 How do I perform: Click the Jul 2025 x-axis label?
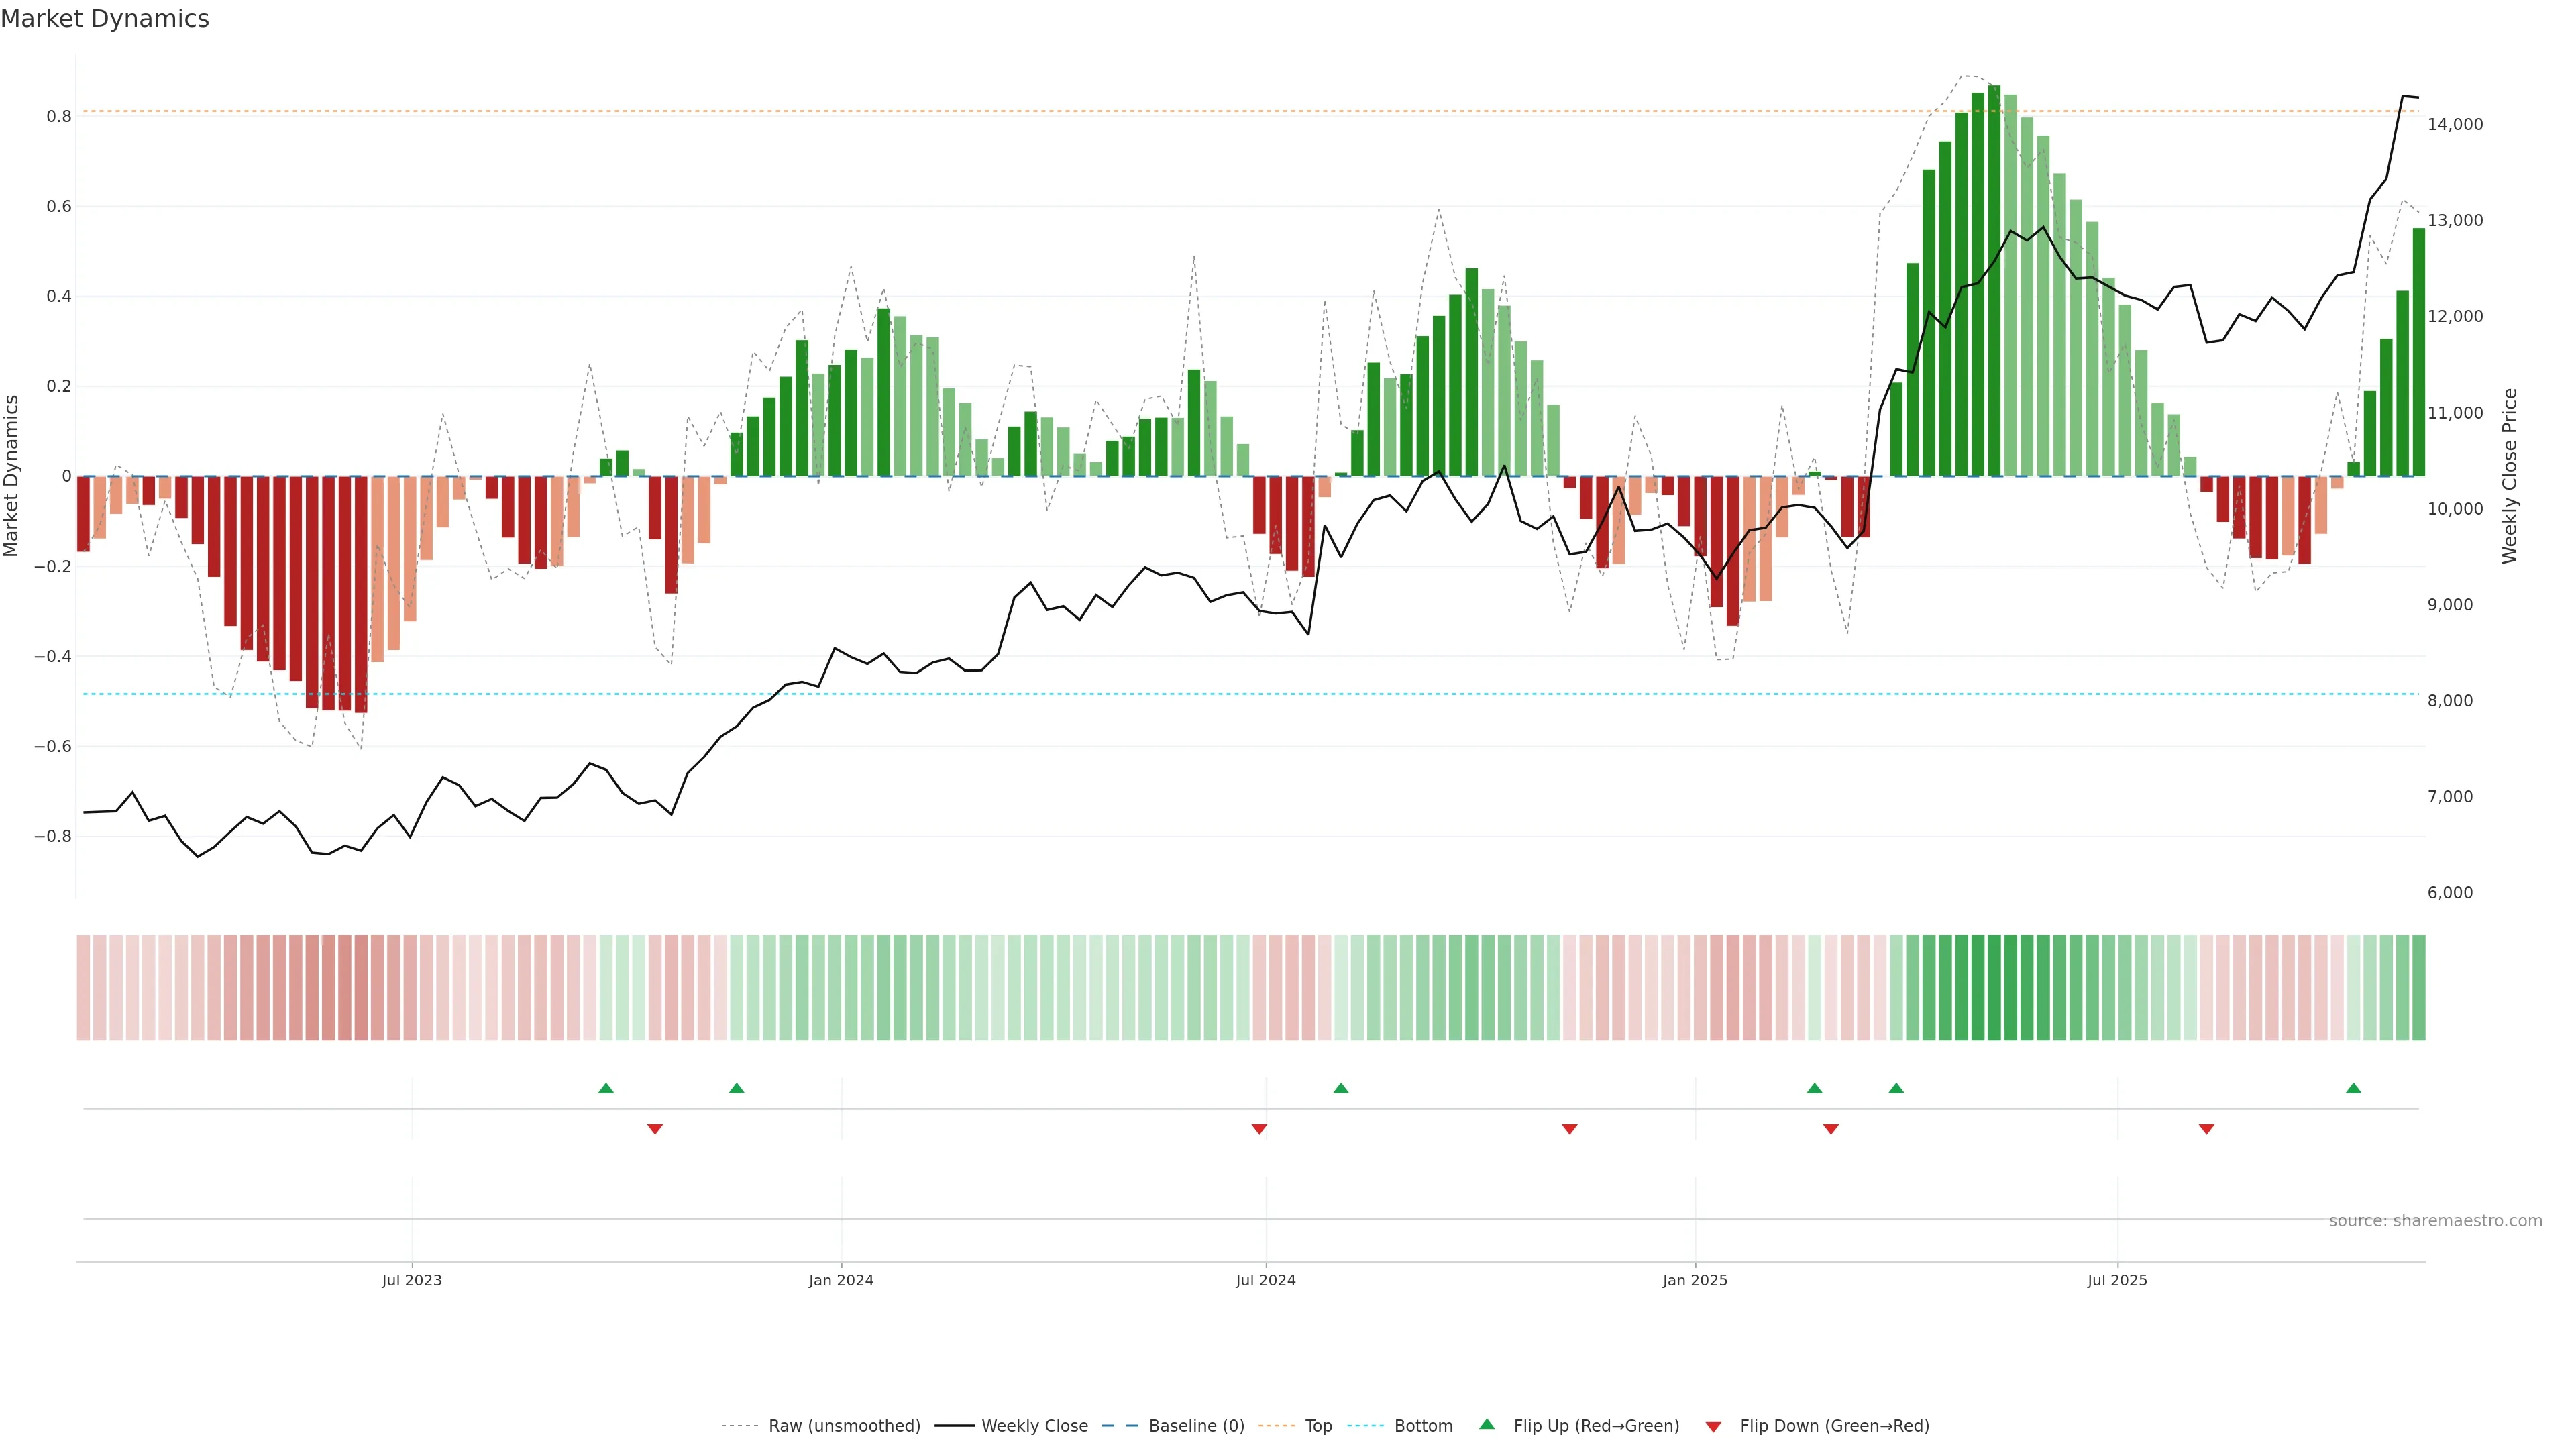coord(2117,1280)
